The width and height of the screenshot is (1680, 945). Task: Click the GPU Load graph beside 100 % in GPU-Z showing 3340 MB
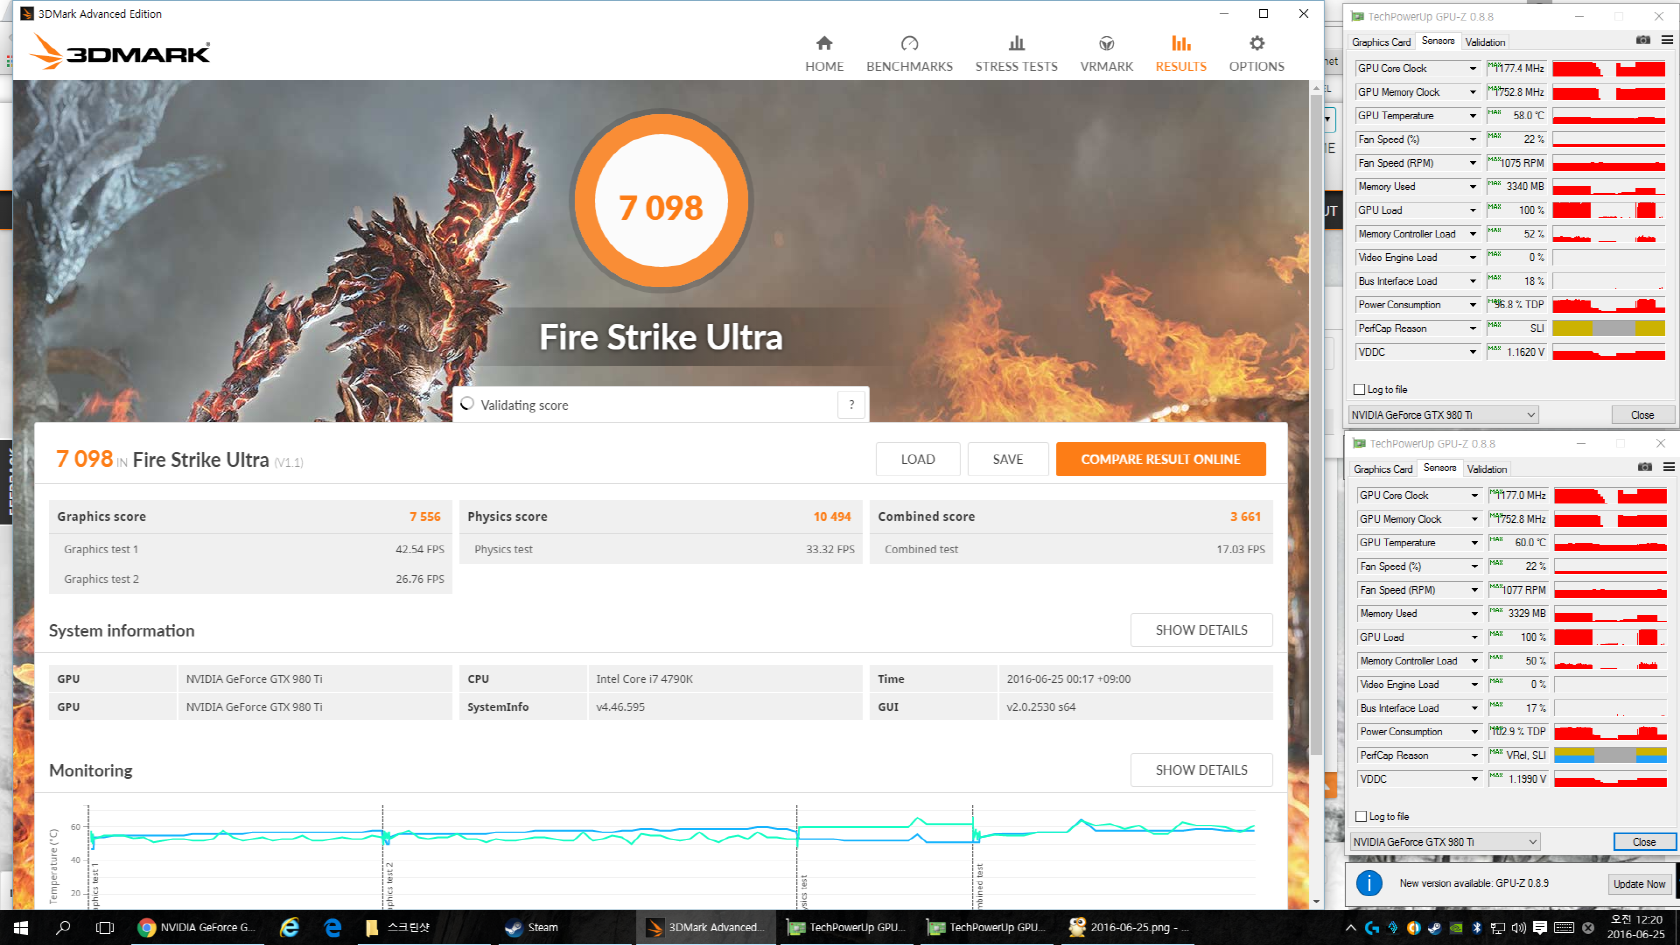click(1609, 210)
